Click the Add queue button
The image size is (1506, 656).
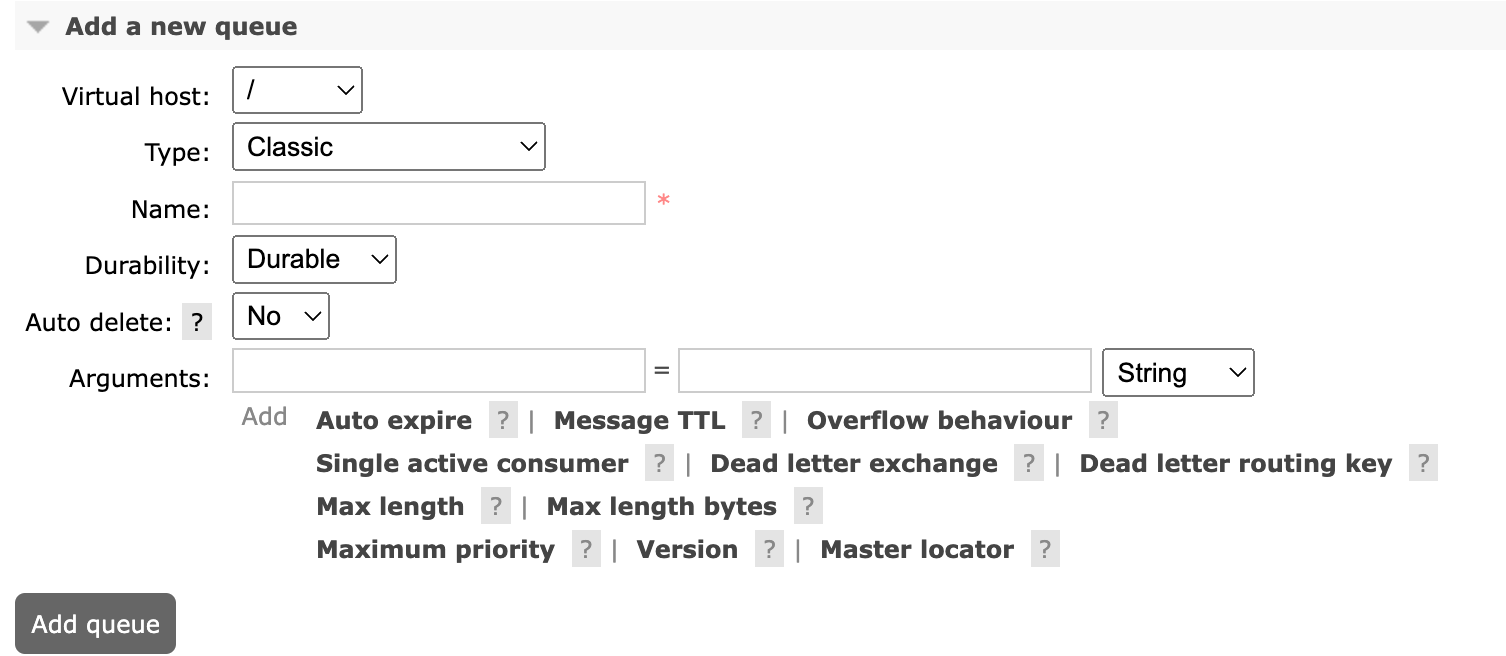[96, 624]
